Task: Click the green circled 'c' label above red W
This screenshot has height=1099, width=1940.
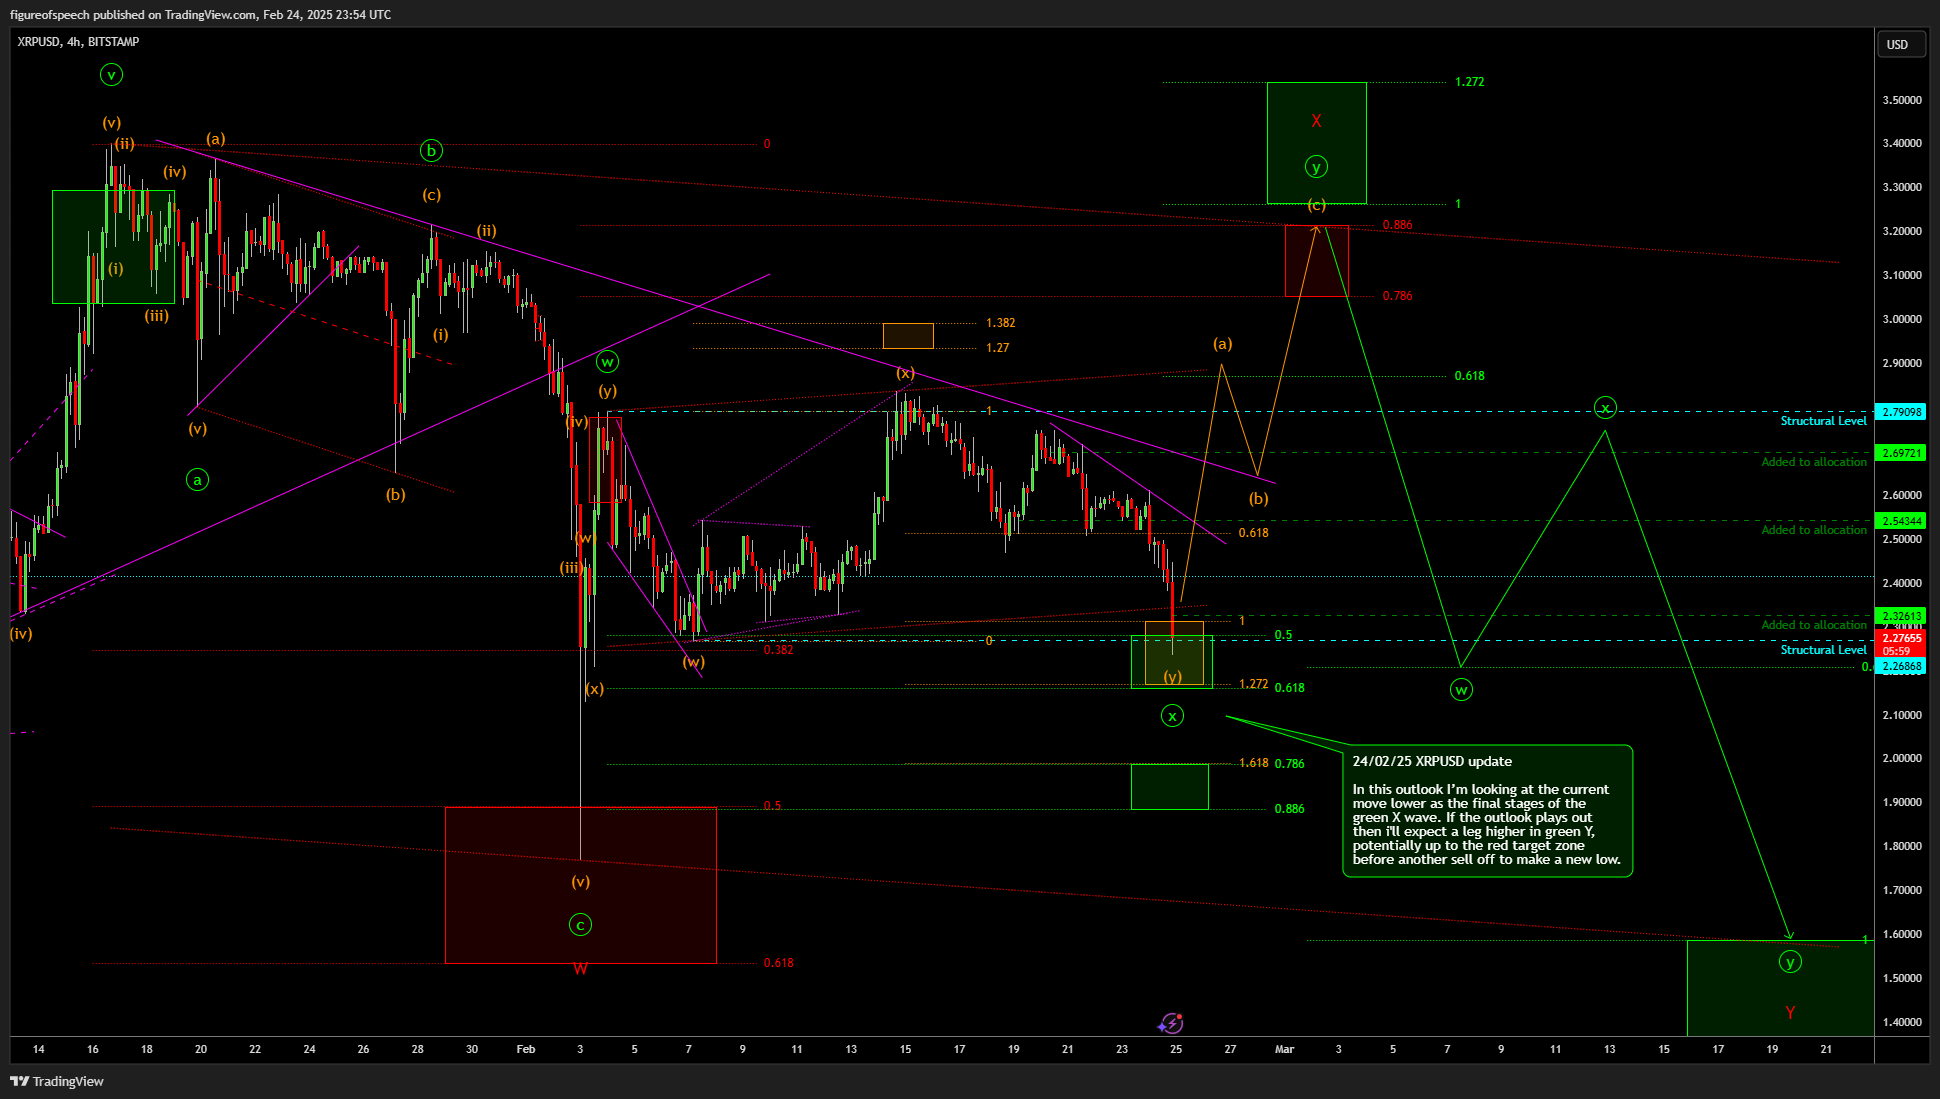Action: 580,925
